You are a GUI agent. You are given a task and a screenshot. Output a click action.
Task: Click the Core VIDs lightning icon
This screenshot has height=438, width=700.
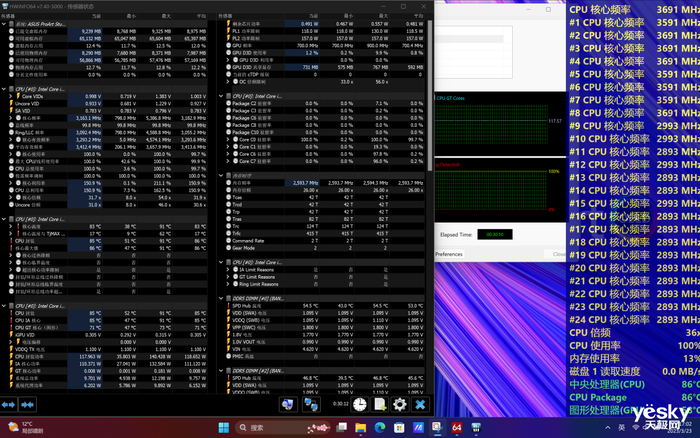pos(18,96)
